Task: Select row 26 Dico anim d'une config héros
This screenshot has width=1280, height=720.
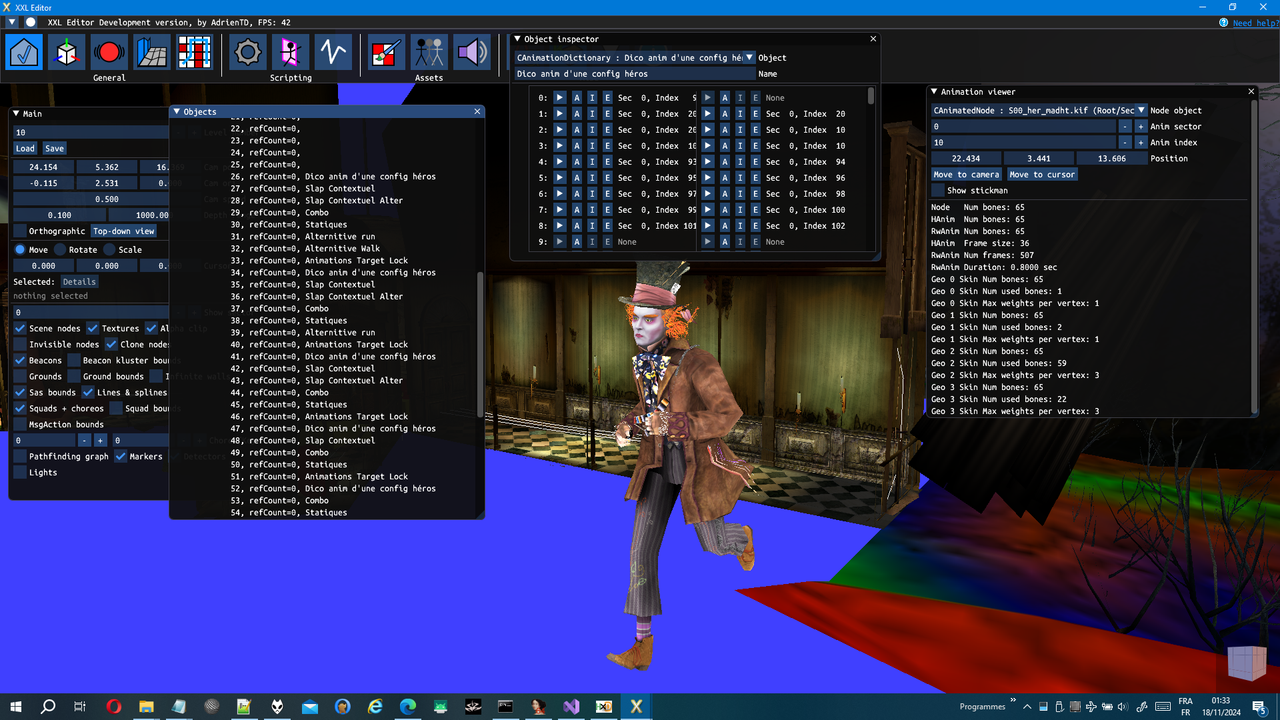Action: 333,176
